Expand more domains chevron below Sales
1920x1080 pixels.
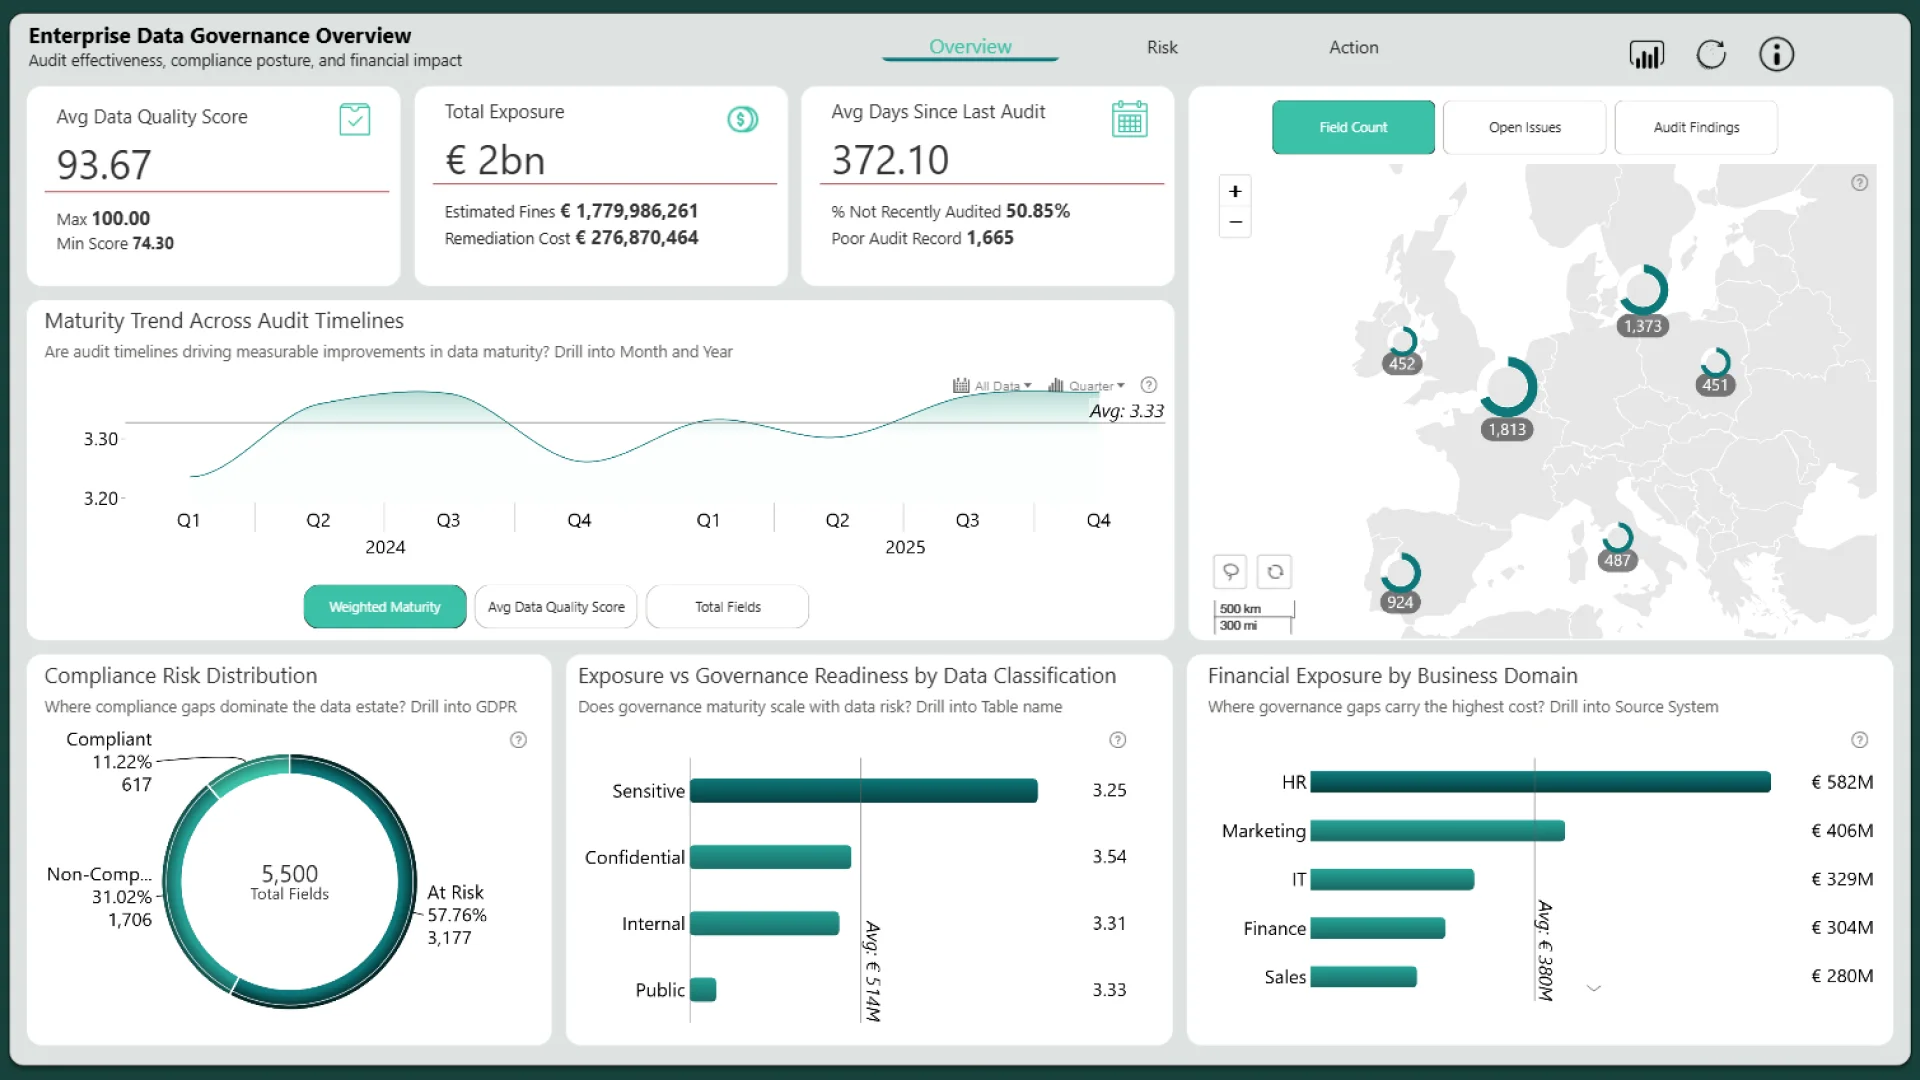coord(1594,988)
